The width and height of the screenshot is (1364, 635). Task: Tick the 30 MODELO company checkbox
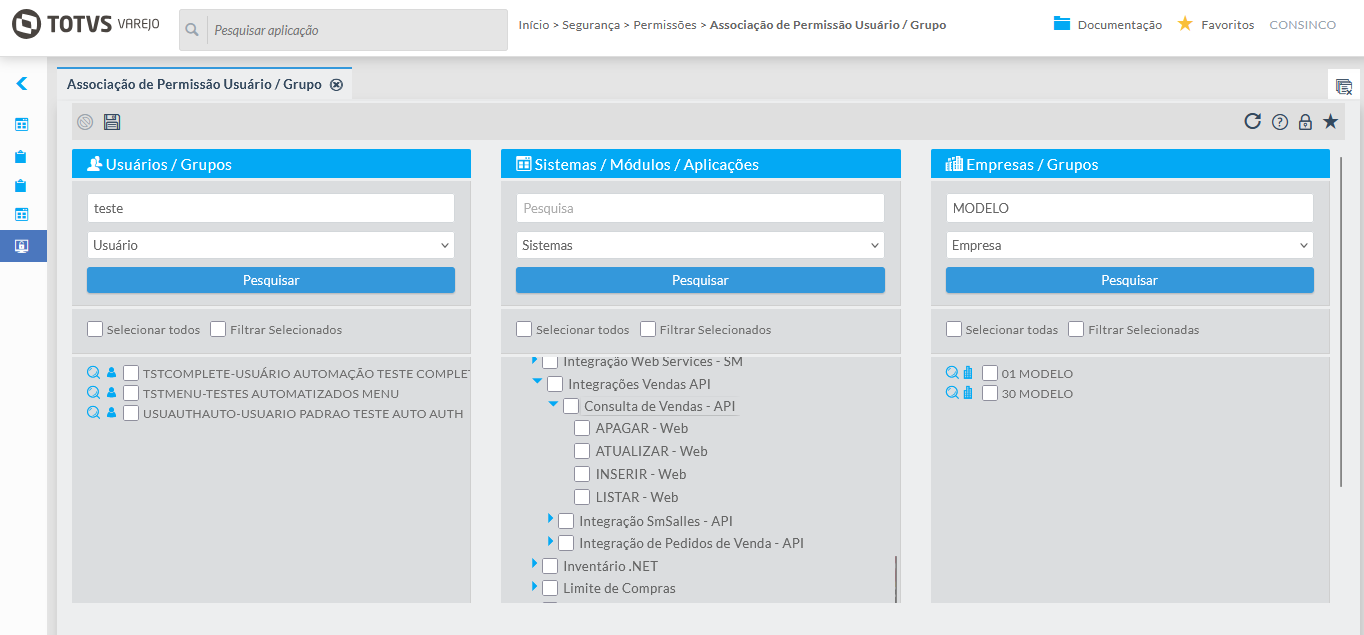coord(990,393)
